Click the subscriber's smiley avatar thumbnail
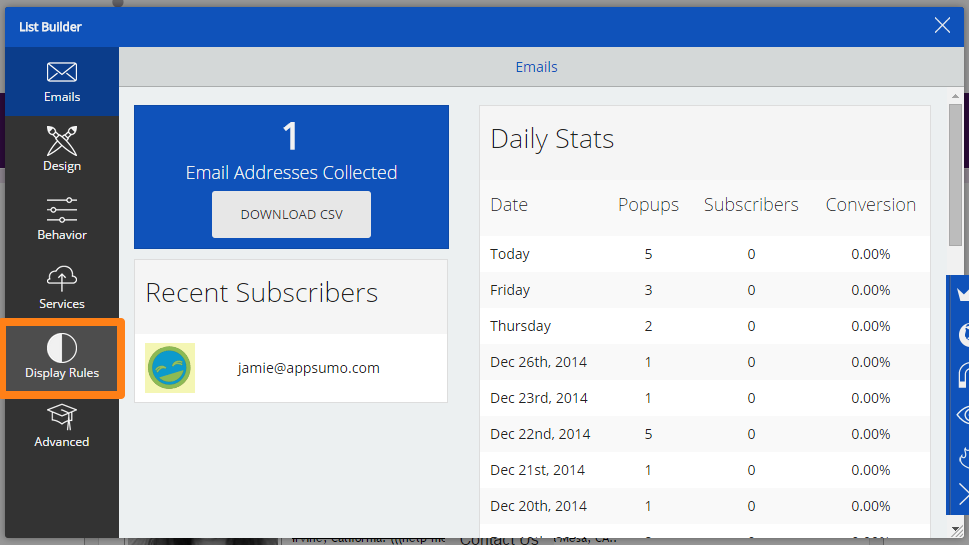Screen dimensions: 969x545 click(170, 368)
